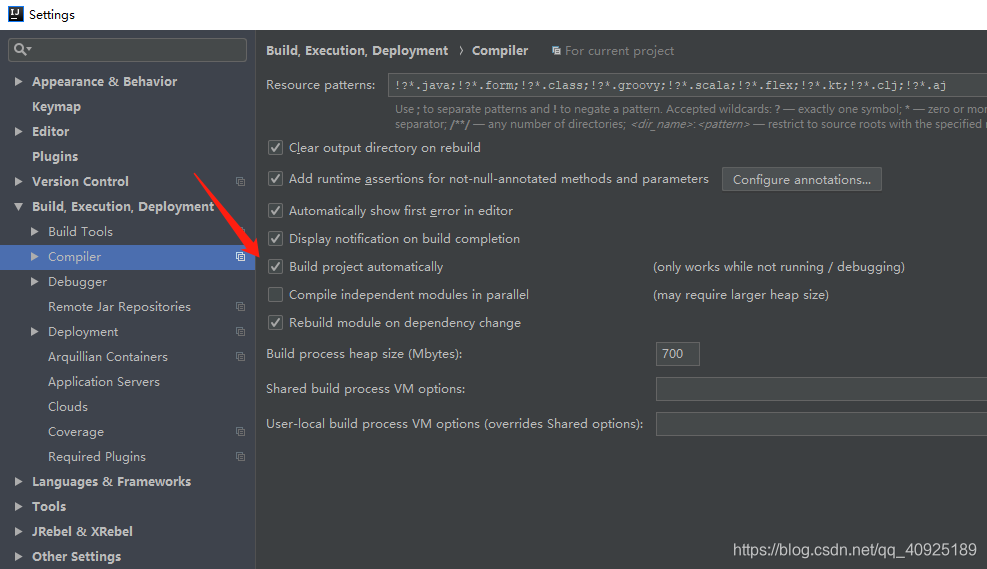Click project-level icon next to Version Control
This screenshot has height=569, width=987.
coord(240,181)
